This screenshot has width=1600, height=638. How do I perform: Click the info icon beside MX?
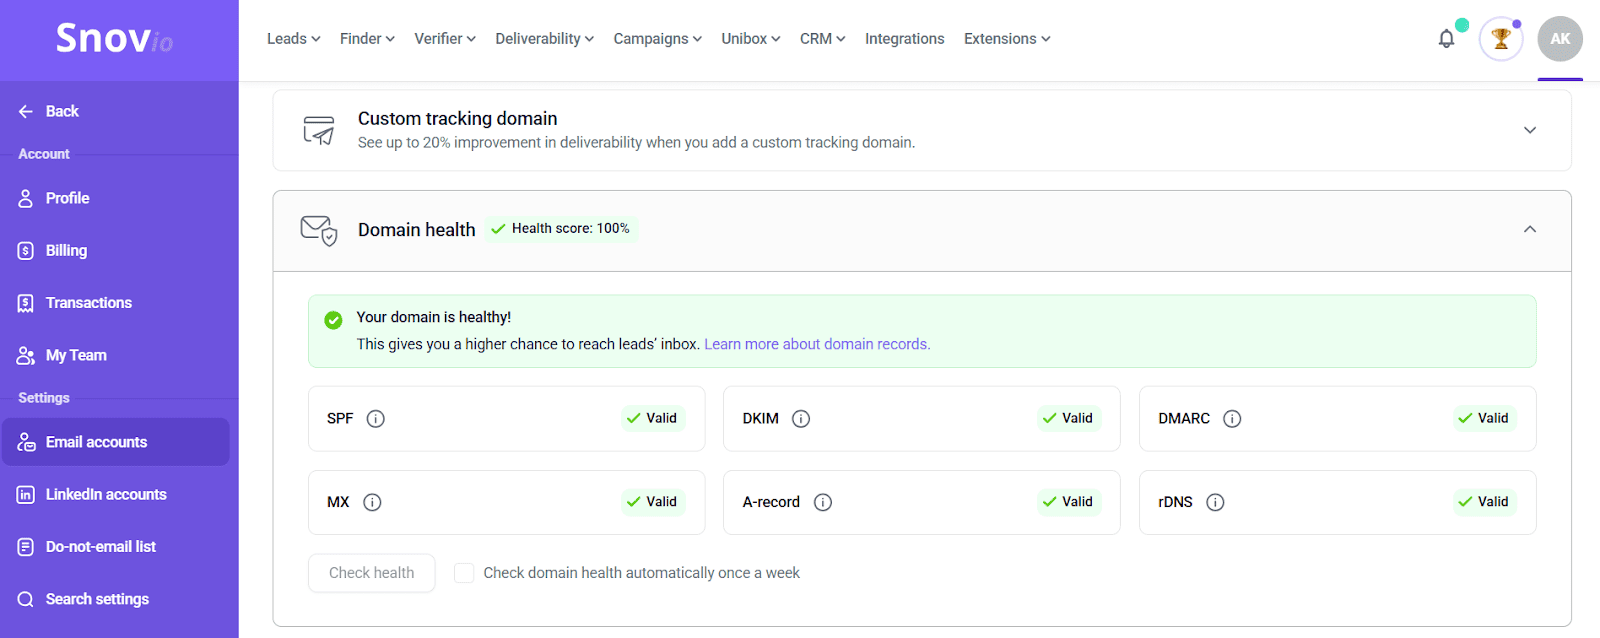coord(372,502)
